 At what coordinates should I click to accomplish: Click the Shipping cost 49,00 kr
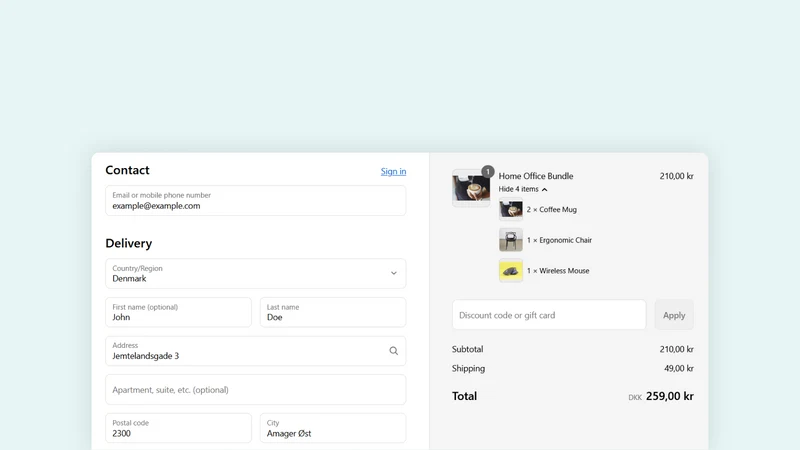[x=679, y=368]
